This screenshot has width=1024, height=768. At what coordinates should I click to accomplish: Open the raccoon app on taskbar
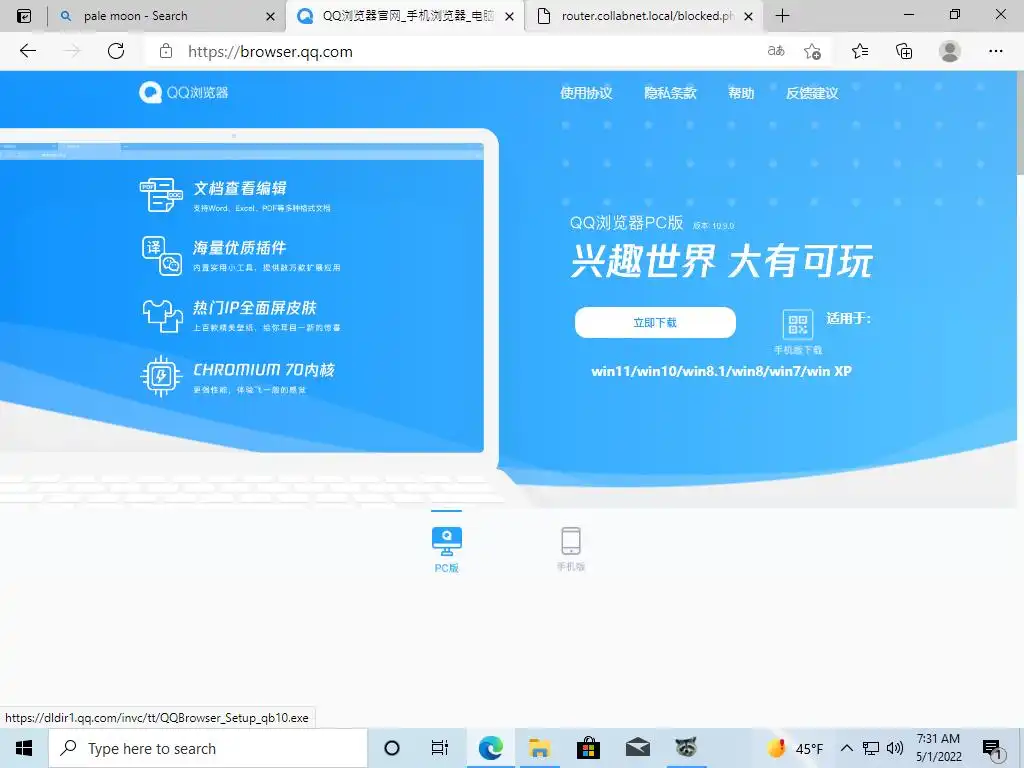tap(686, 748)
